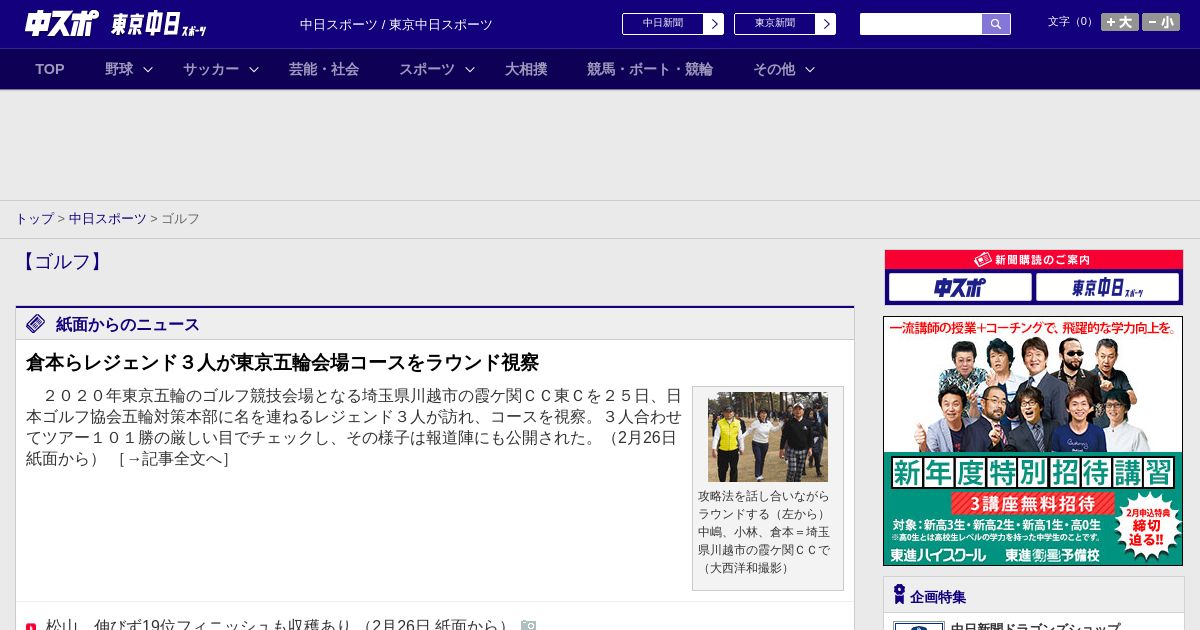Click the search magnifier button
The height and width of the screenshot is (630, 1200).
click(996, 24)
